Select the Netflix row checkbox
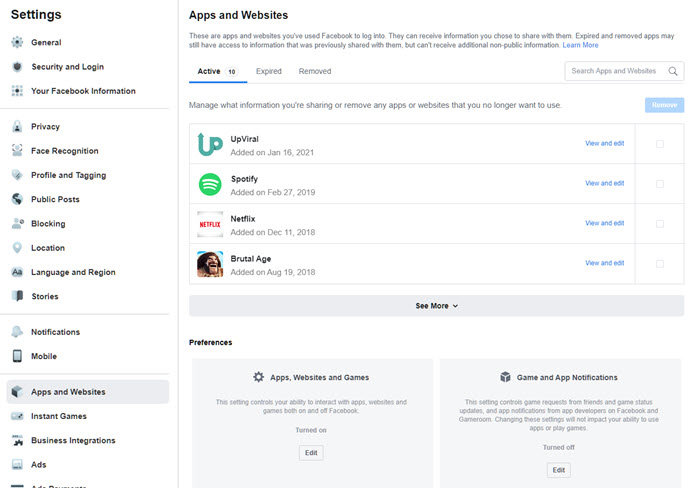700x488 pixels. [660, 224]
